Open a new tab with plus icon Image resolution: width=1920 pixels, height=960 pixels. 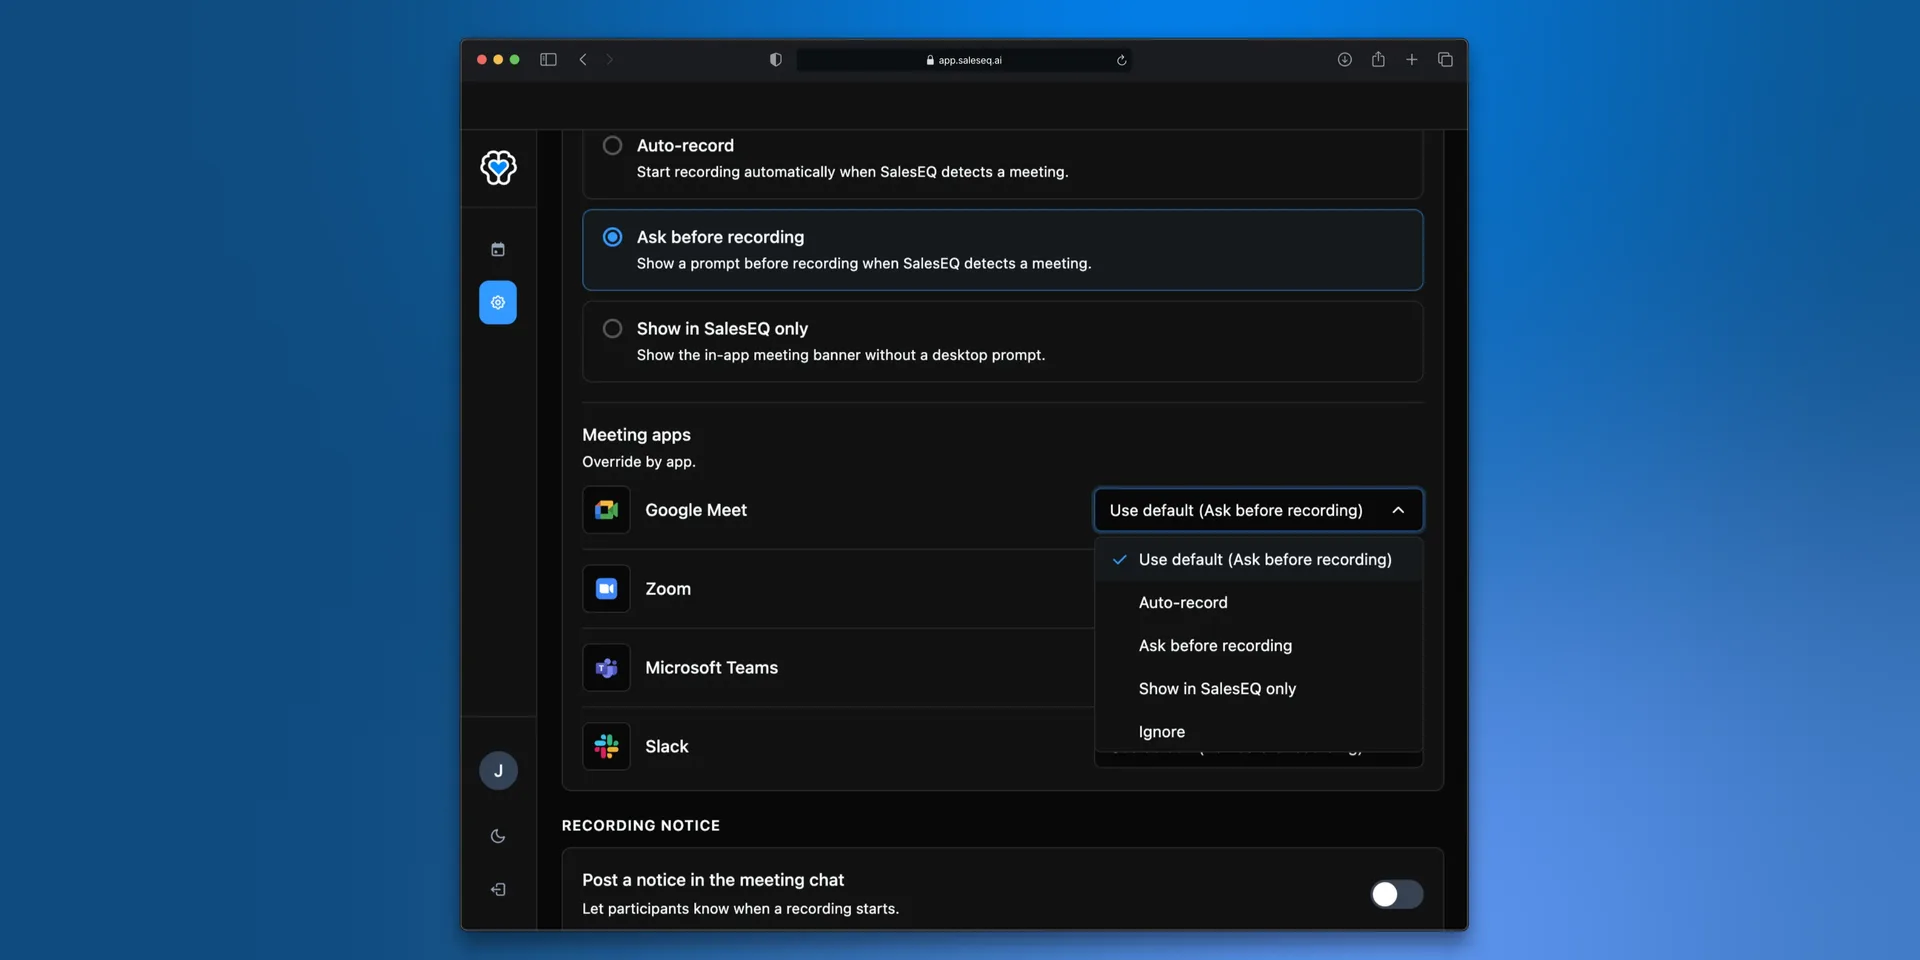click(x=1412, y=60)
